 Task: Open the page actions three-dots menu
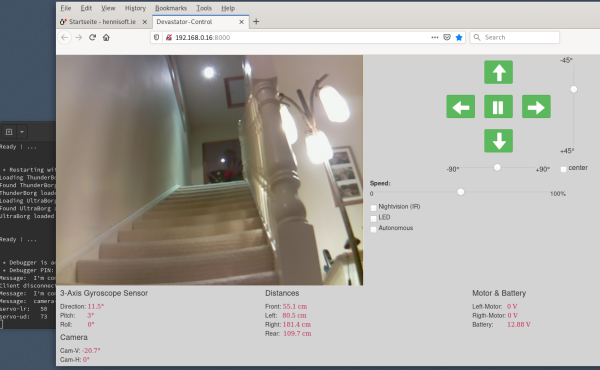(434, 37)
